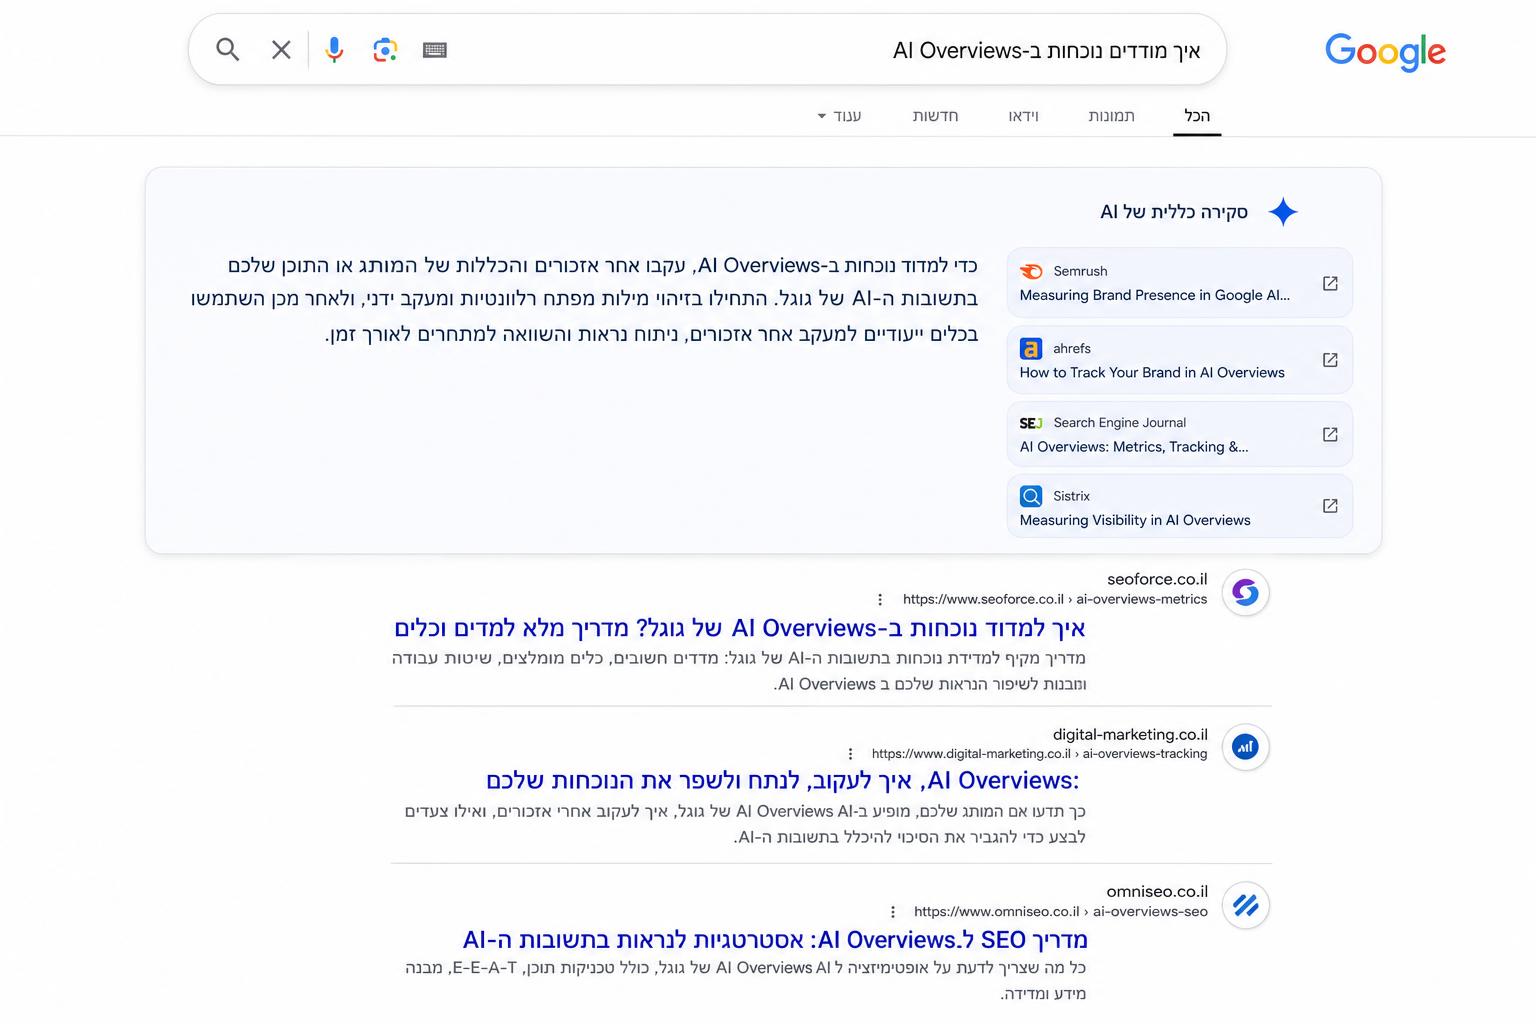This screenshot has height=1024, width=1536.
Task: Open options menu for digital-marketing result
Action: (850, 754)
